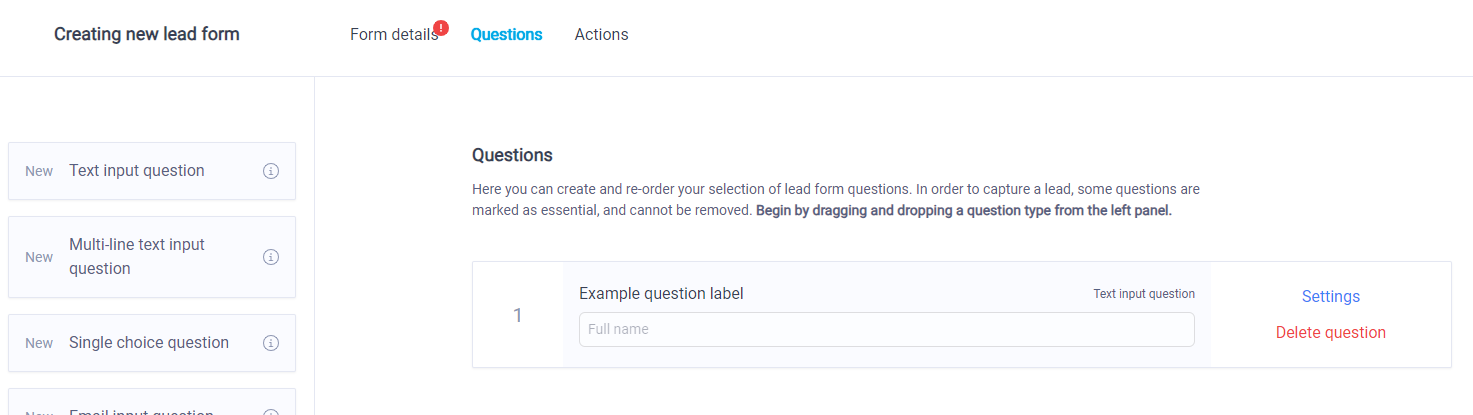Switch to the Form details tab

tap(393, 35)
